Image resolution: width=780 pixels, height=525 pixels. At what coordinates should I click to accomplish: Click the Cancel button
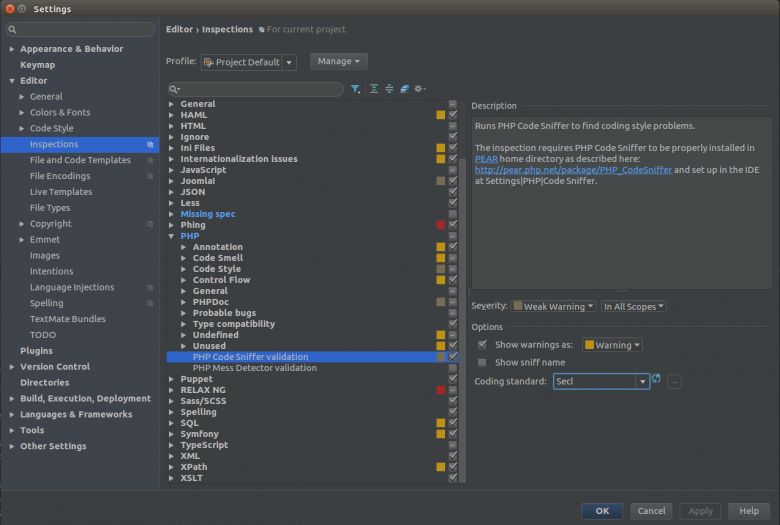651,511
